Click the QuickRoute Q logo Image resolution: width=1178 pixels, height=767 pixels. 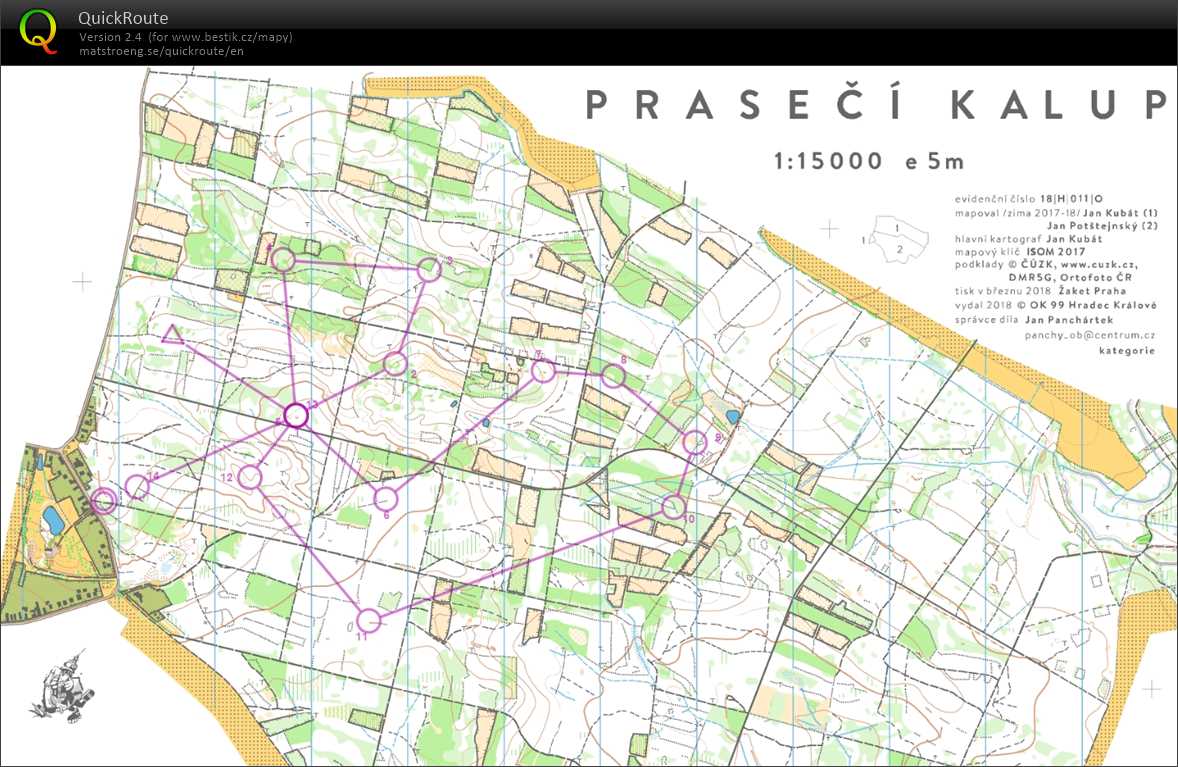[x=38, y=30]
